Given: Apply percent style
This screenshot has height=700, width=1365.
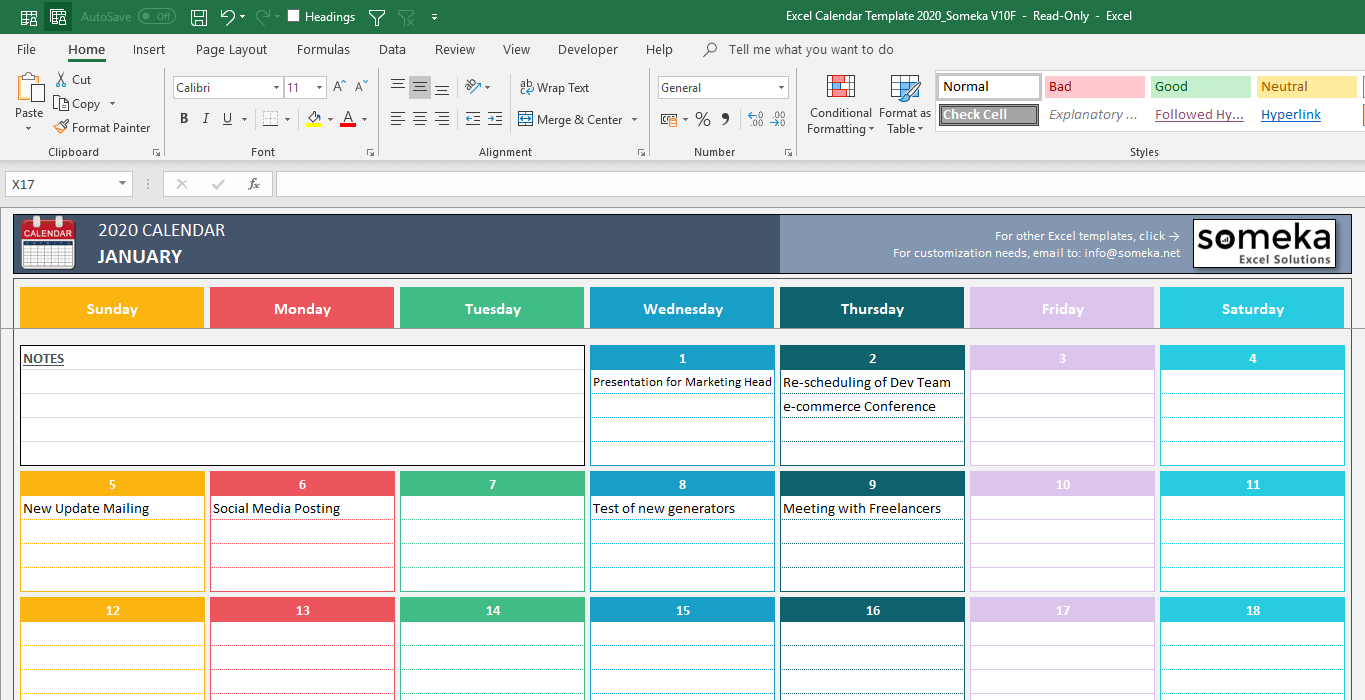Looking at the screenshot, I should pyautogui.click(x=703, y=119).
